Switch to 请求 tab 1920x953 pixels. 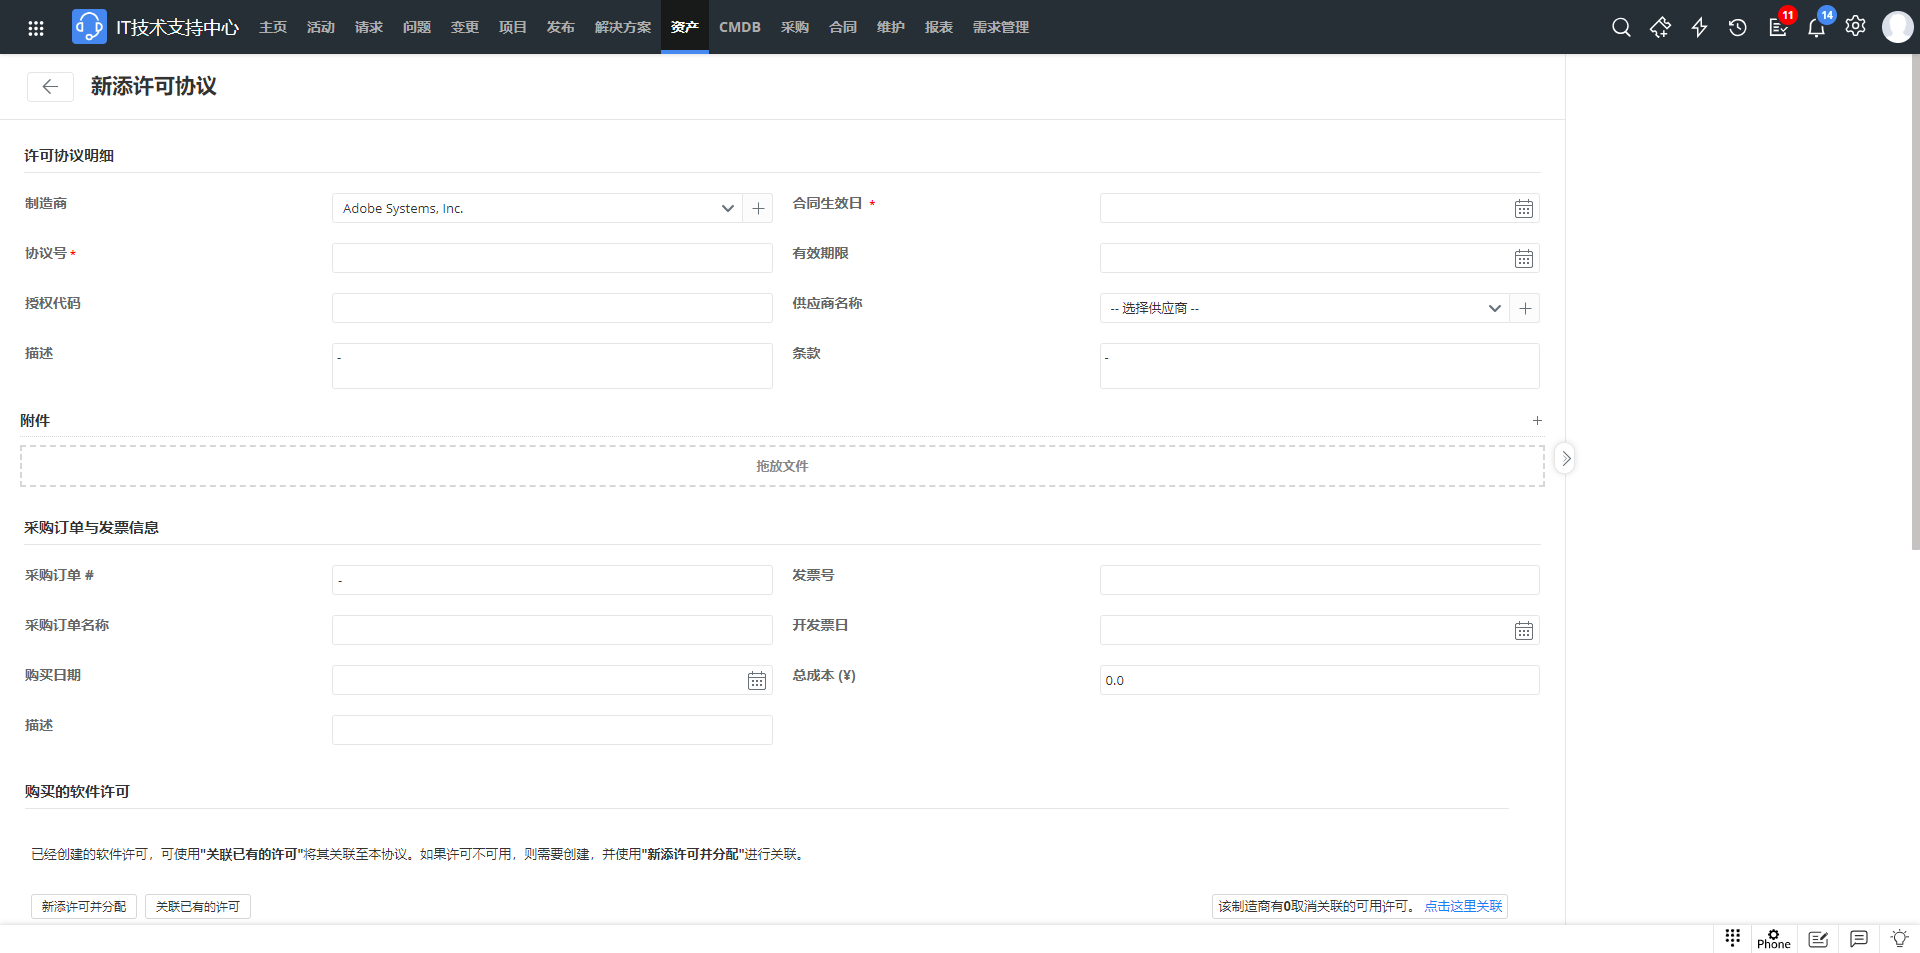click(369, 27)
